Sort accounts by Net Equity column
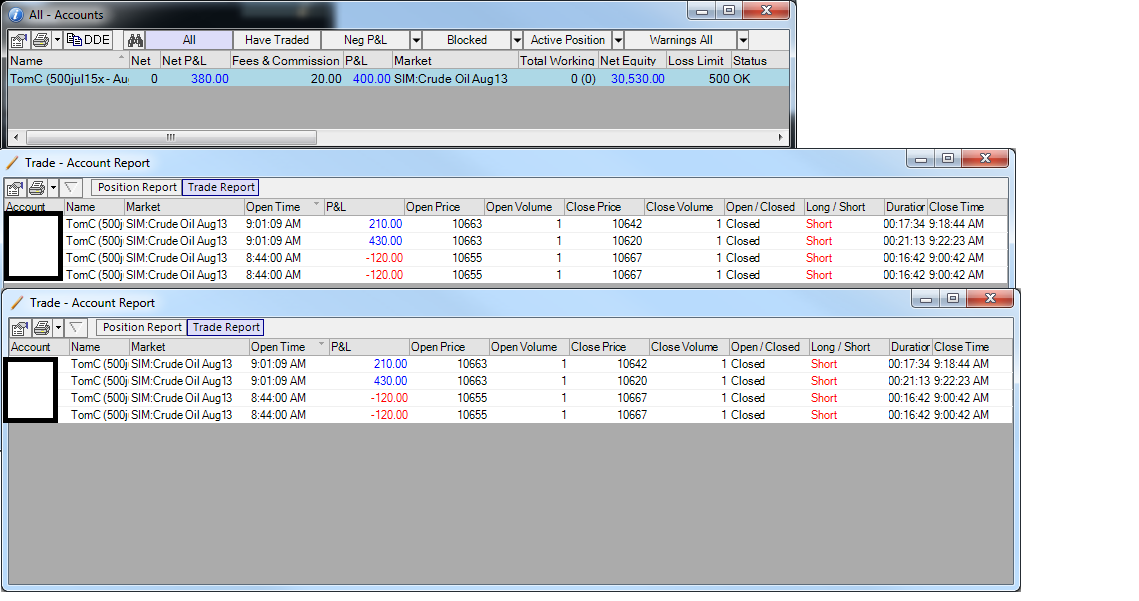The image size is (1139, 601). pos(631,61)
